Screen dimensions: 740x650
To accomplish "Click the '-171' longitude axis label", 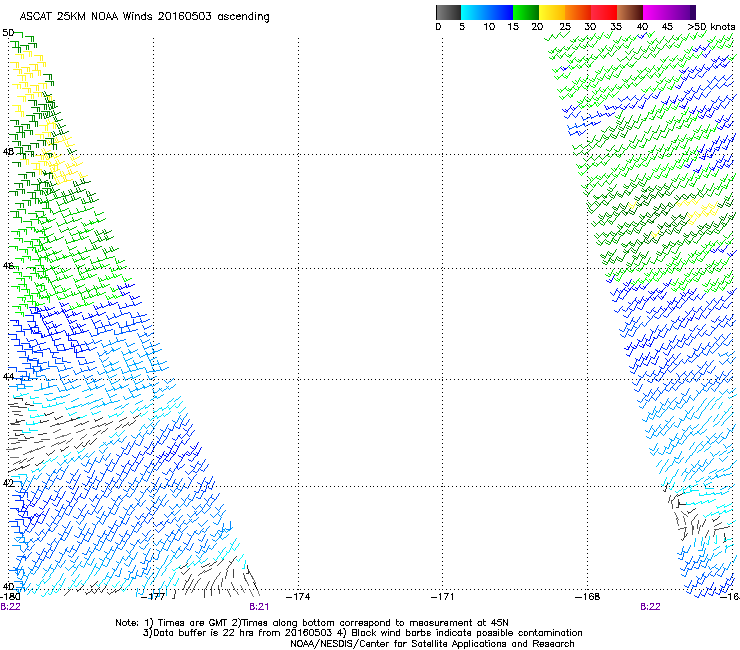I will (x=443, y=597).
